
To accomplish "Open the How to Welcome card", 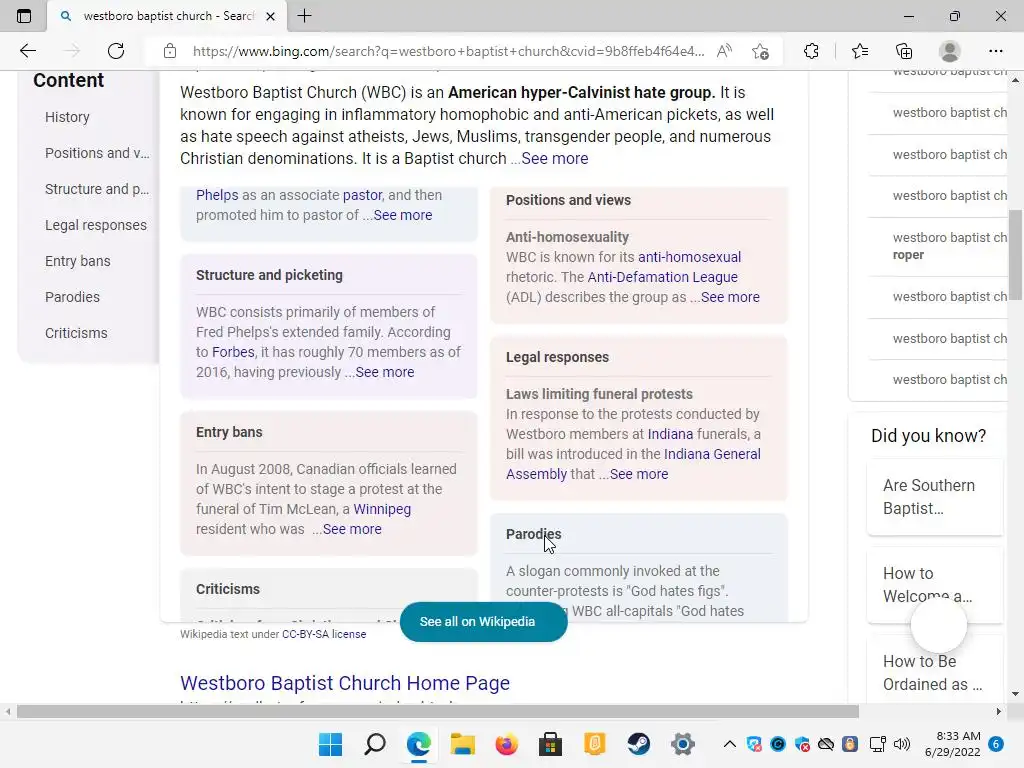I will tap(935, 584).
